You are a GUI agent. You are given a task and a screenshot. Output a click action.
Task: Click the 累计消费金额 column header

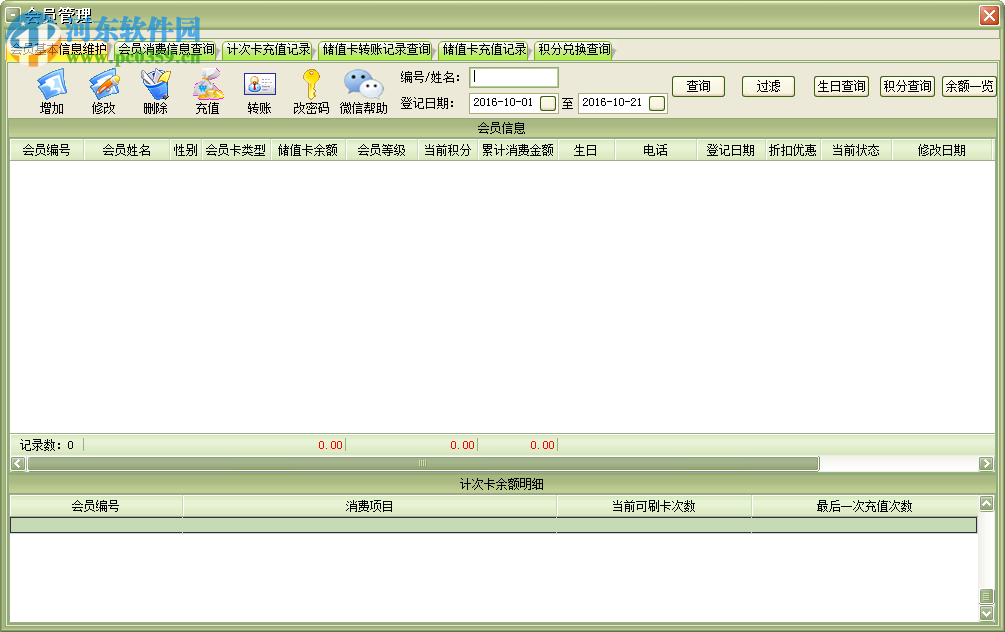click(518, 150)
